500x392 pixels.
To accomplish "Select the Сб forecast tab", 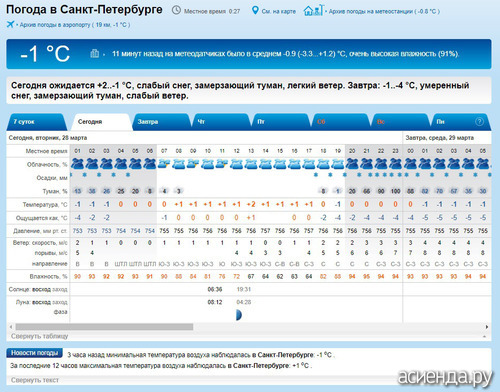I will tap(341, 122).
